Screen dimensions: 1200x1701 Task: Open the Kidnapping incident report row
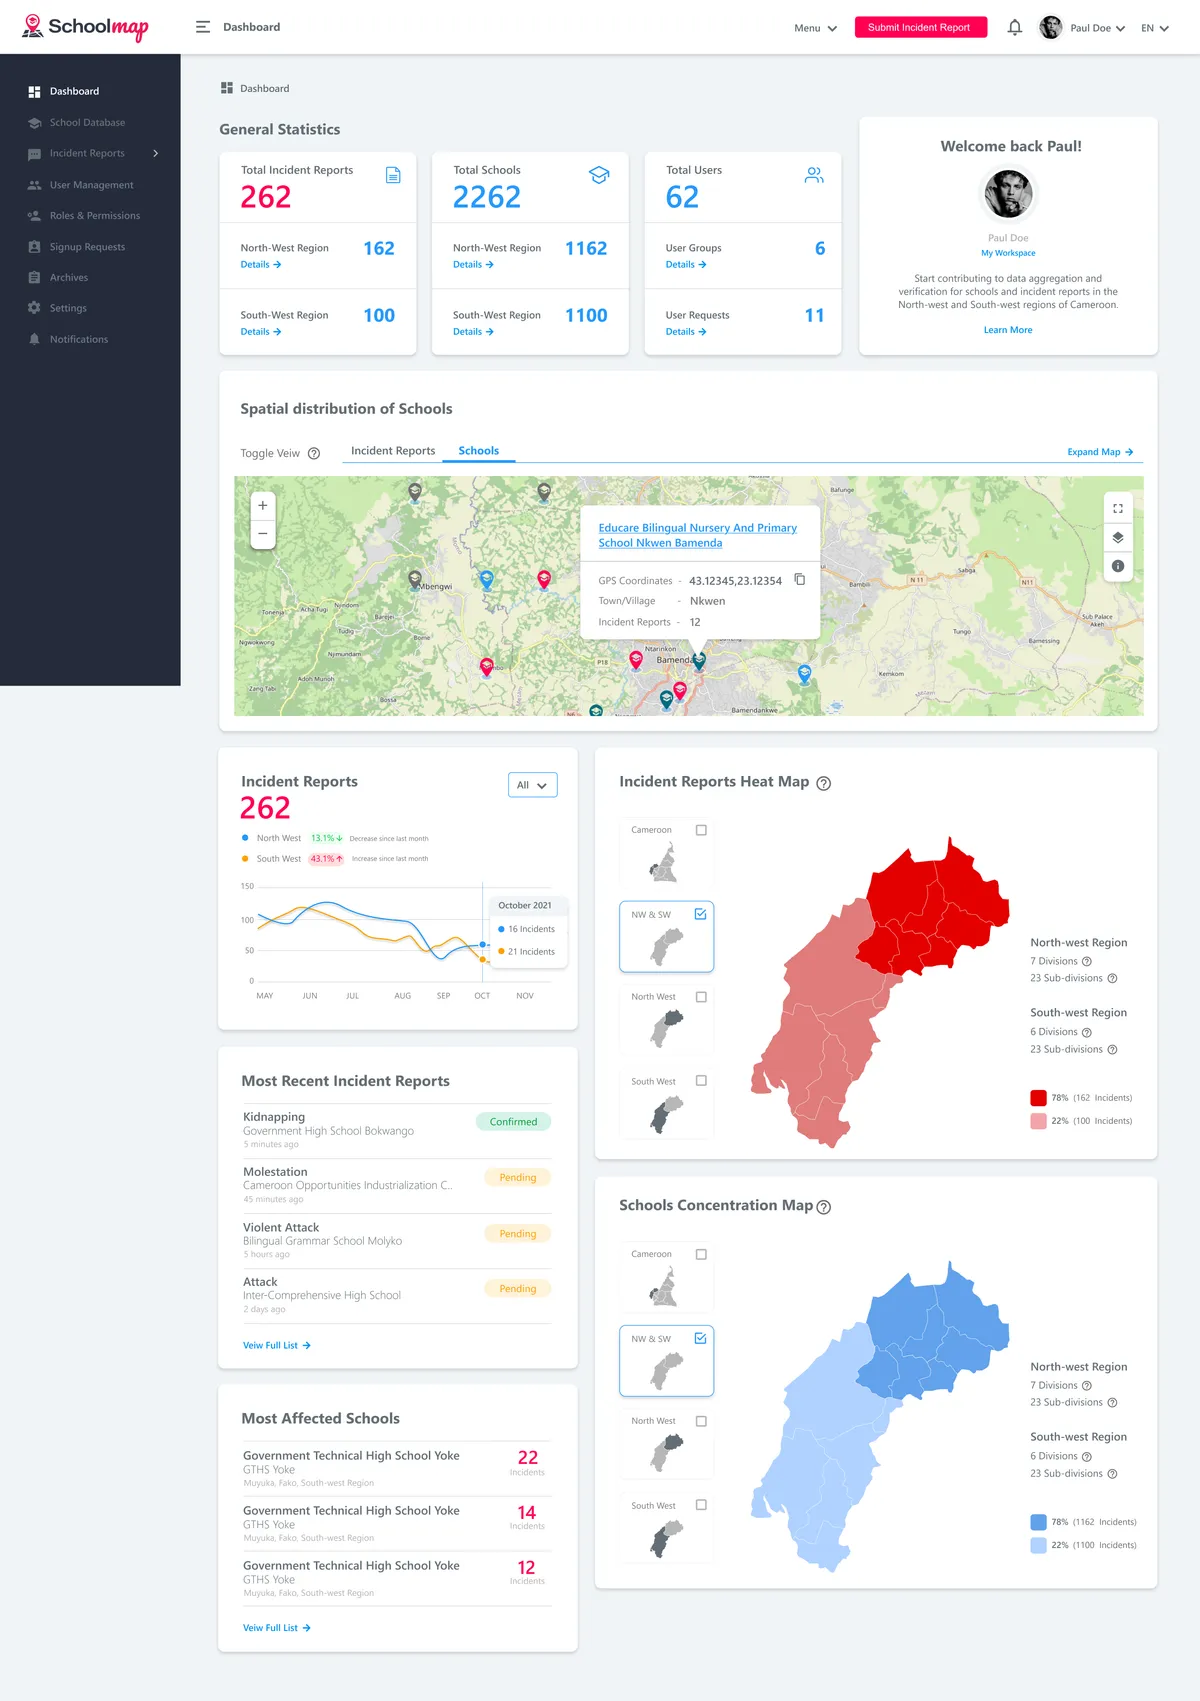coord(397,1129)
